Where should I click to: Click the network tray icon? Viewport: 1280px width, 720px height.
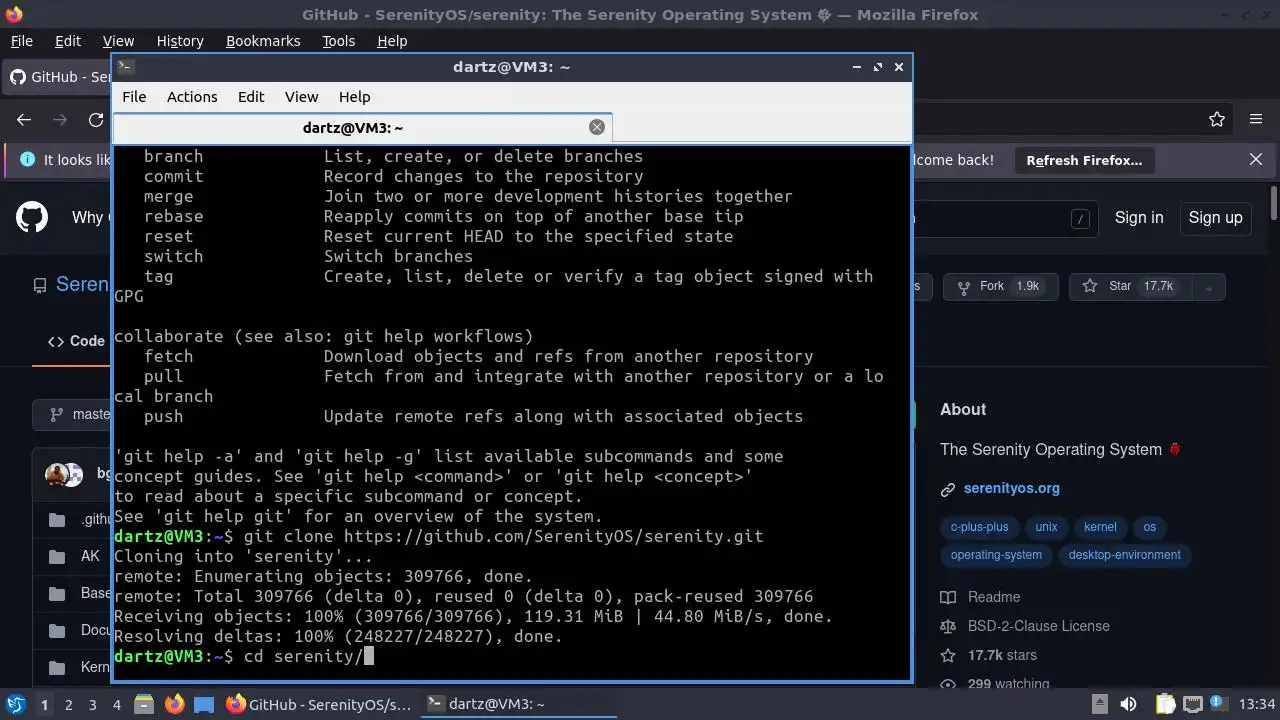[x=1192, y=705]
